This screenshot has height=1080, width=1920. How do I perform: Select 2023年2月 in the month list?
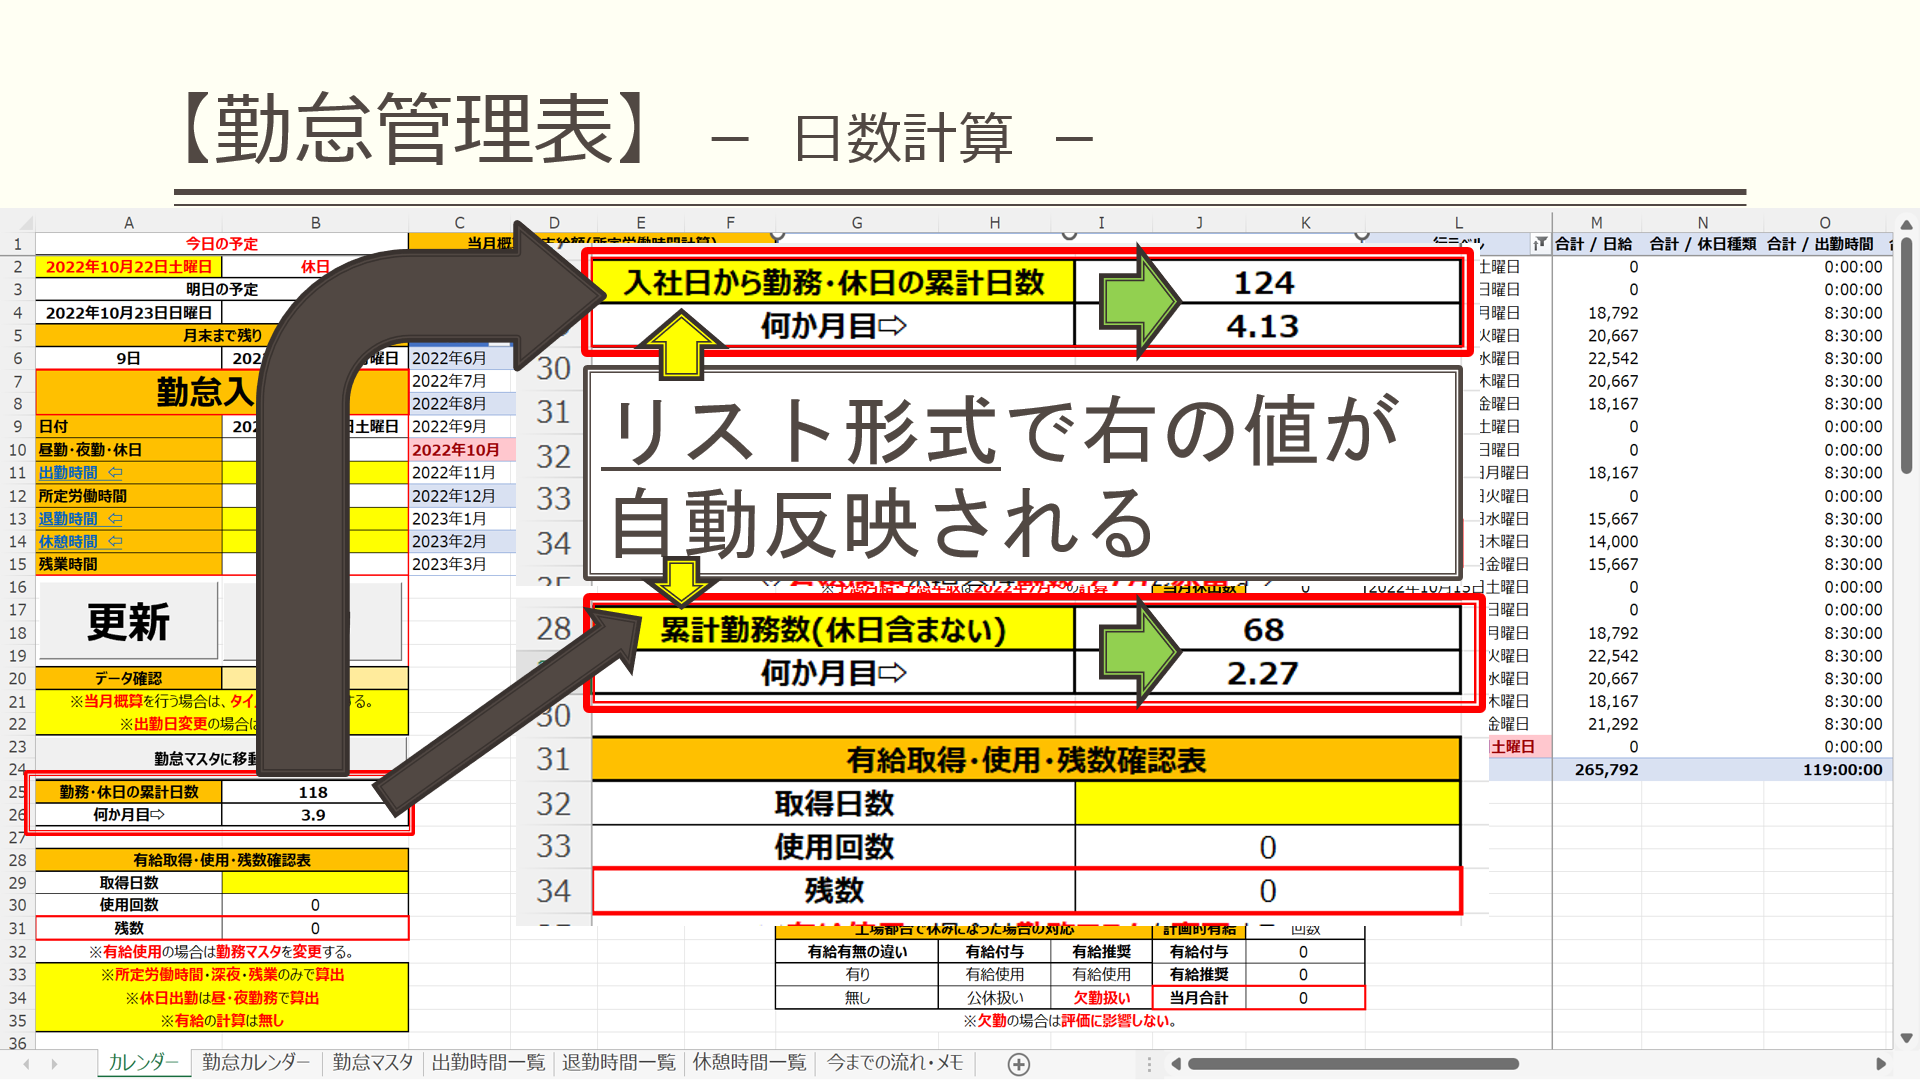tap(462, 541)
